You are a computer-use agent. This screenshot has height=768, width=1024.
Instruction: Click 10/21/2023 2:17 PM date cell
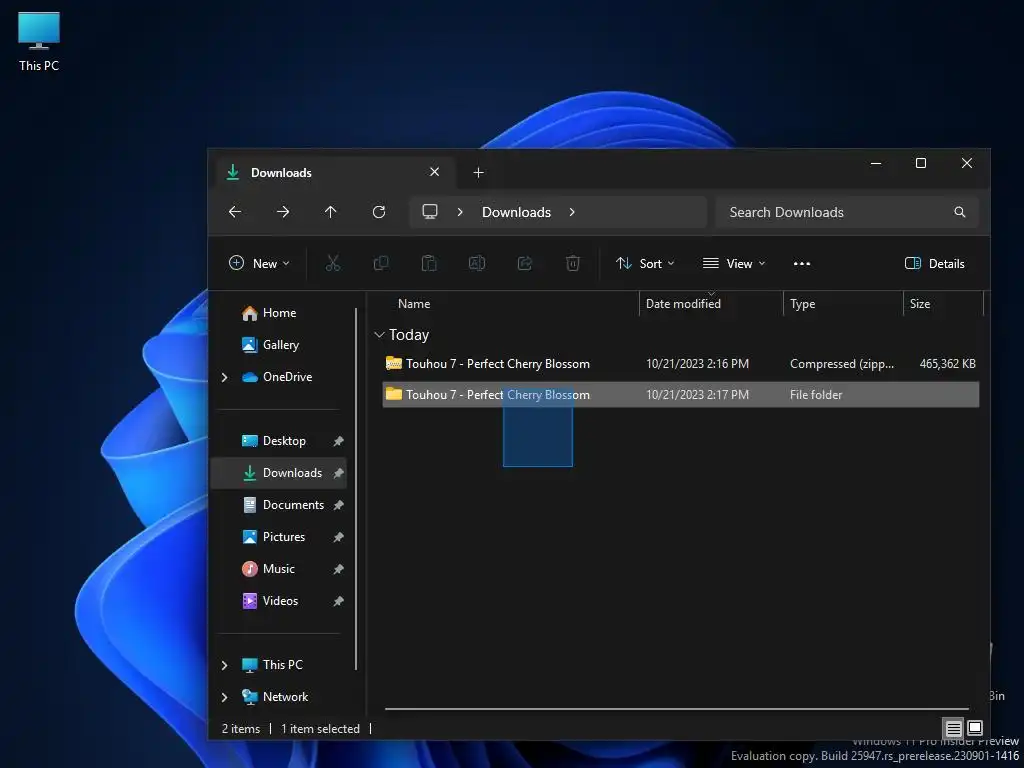point(697,394)
